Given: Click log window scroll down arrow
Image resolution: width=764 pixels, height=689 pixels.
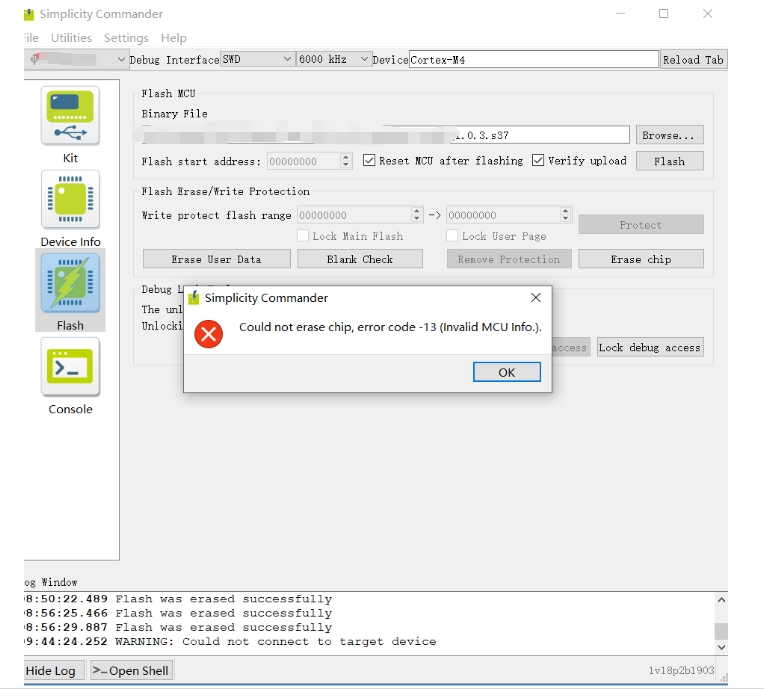Looking at the screenshot, I should (721, 648).
